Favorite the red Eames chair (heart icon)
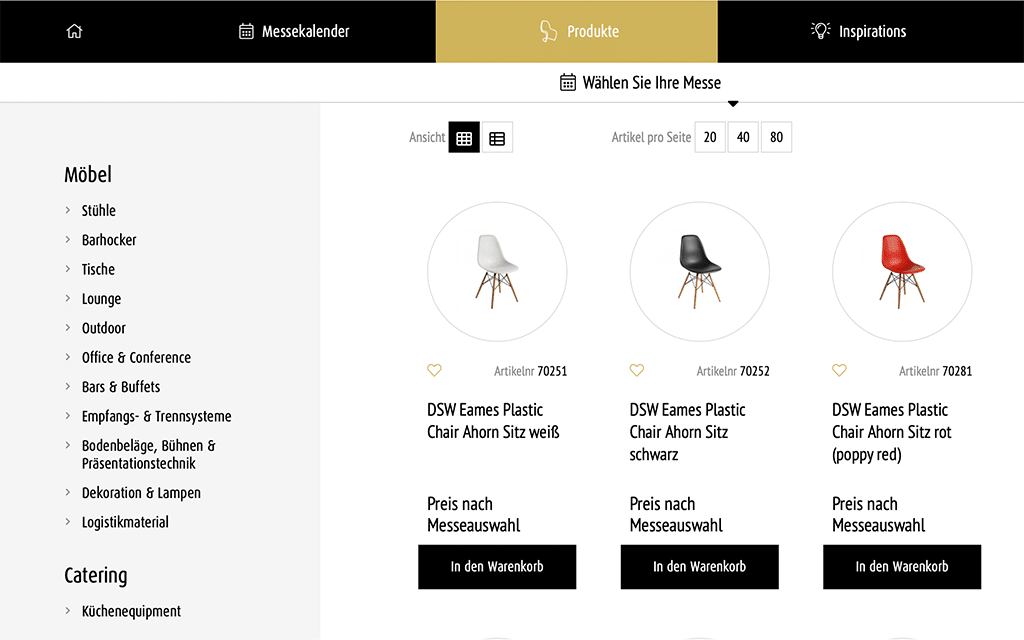 (x=839, y=371)
